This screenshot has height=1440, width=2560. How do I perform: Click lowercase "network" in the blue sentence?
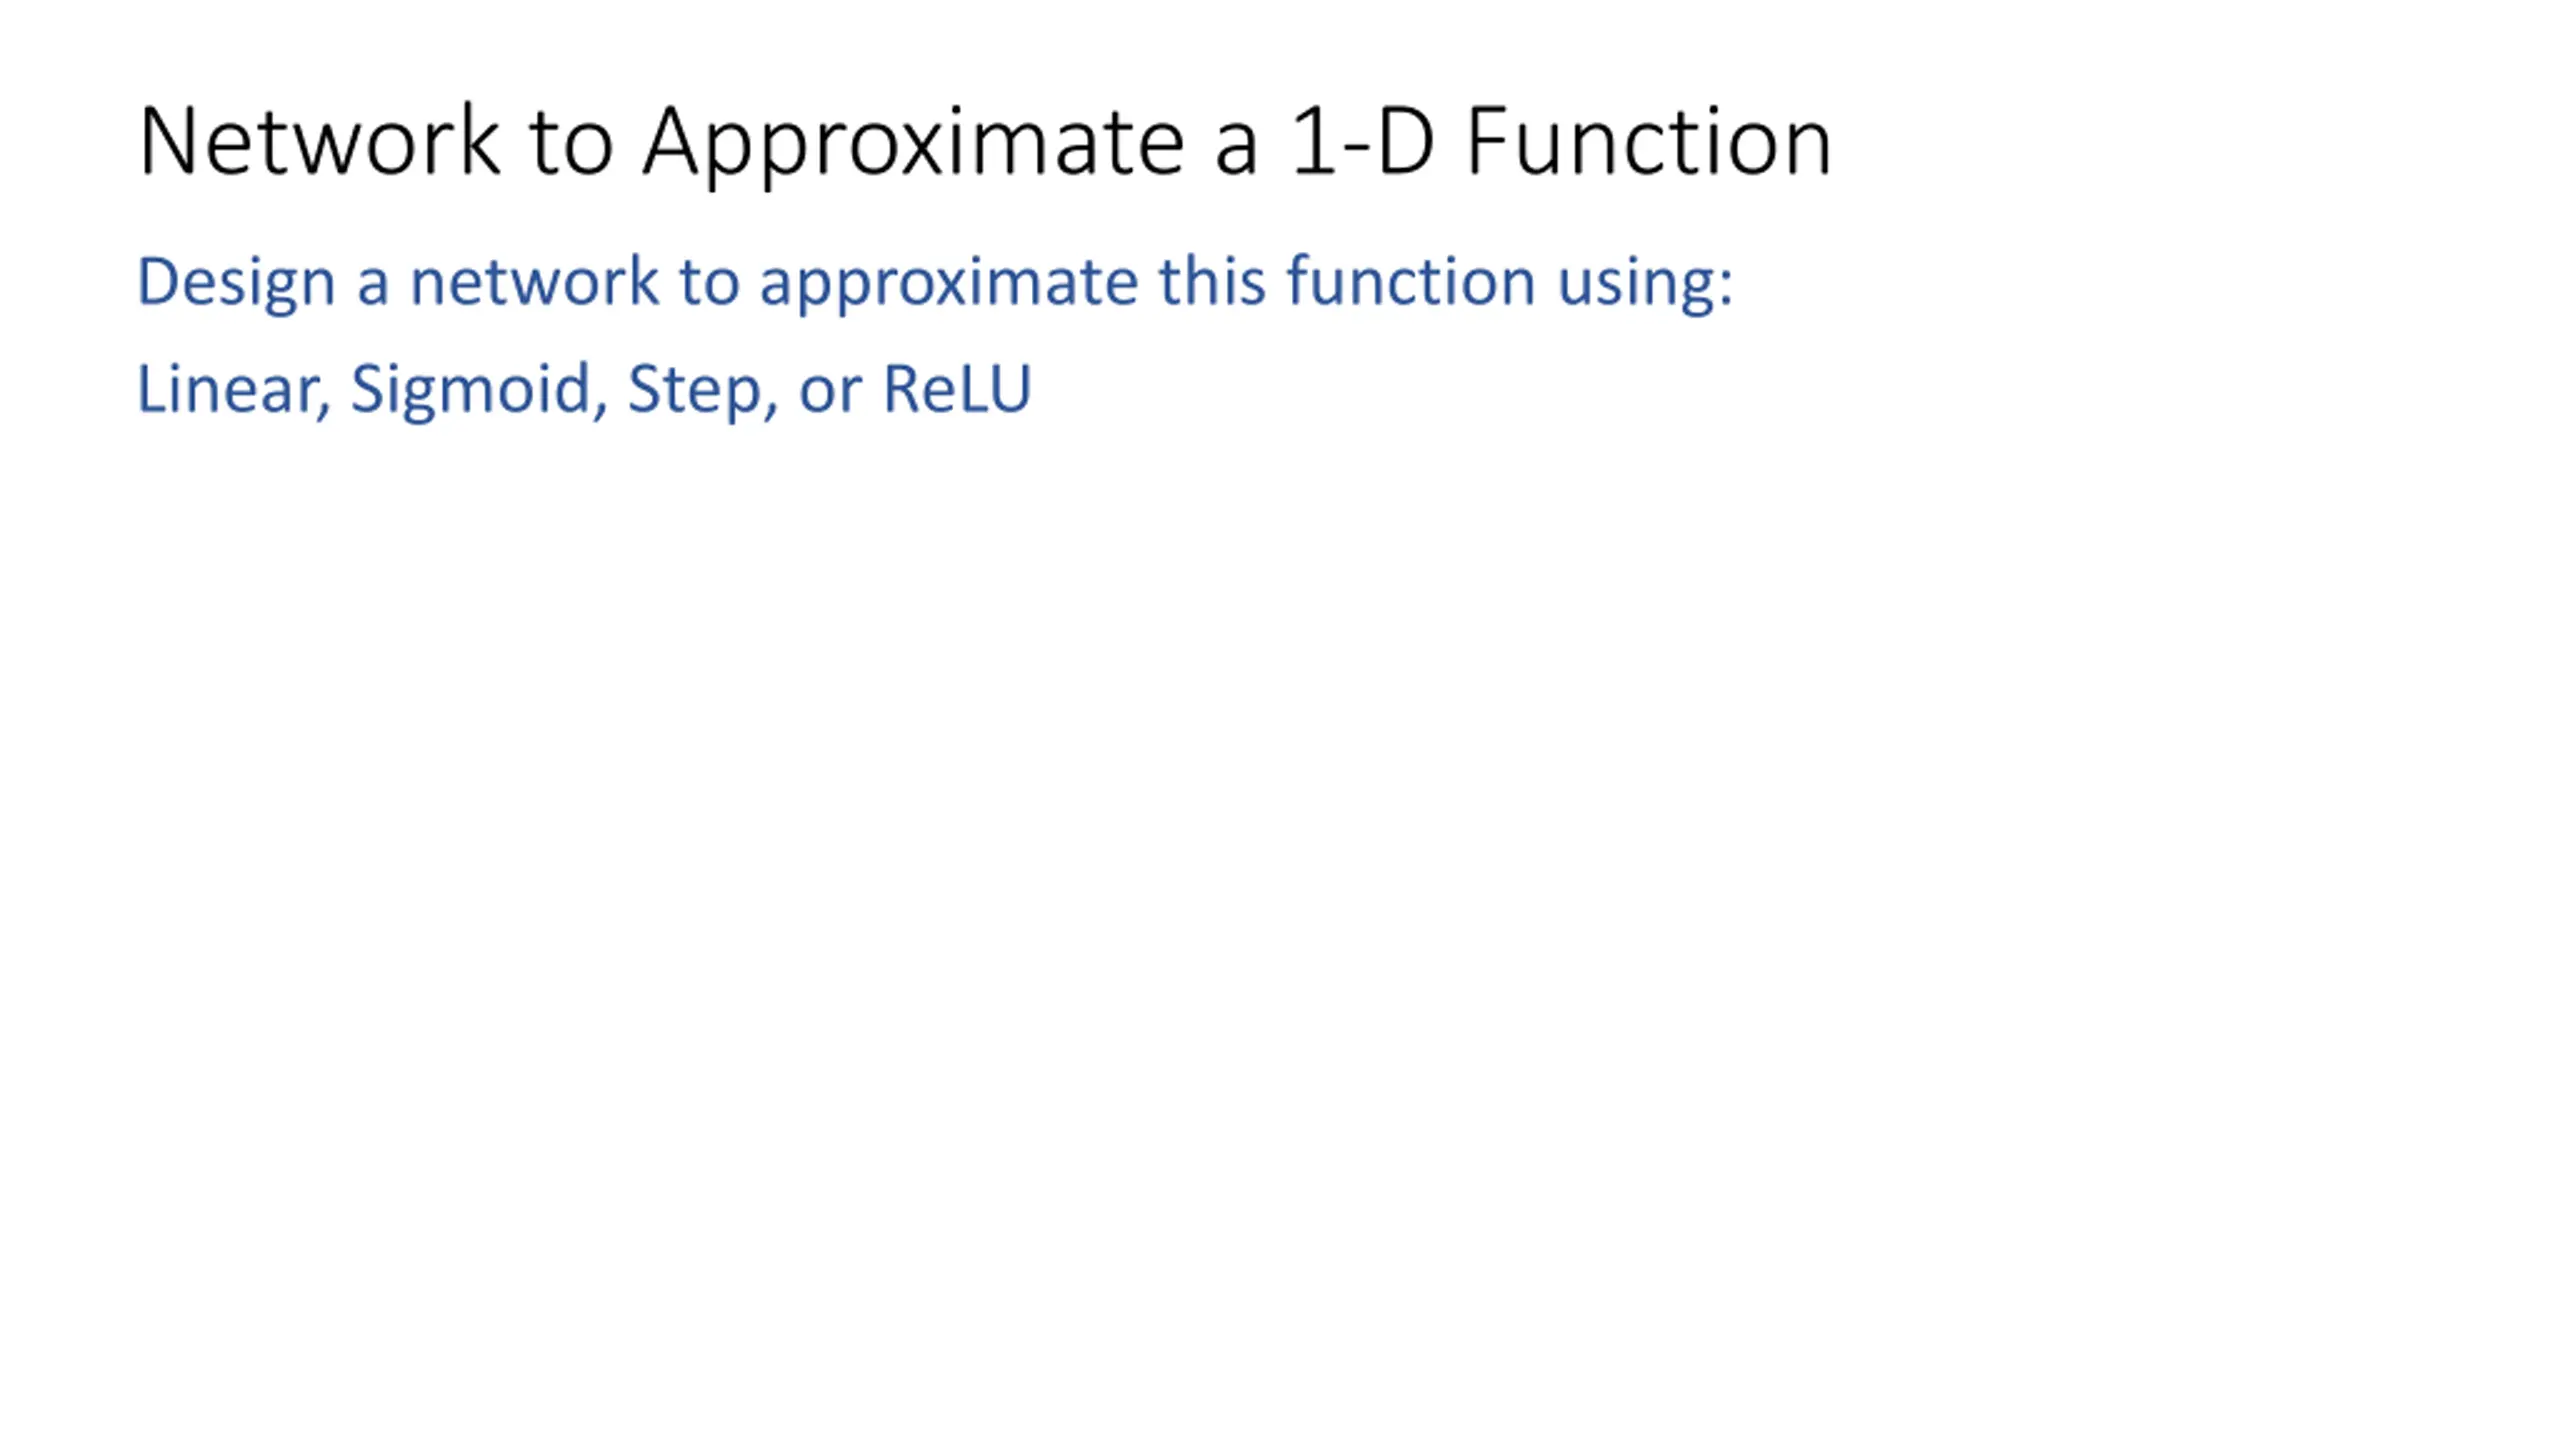(x=534, y=282)
